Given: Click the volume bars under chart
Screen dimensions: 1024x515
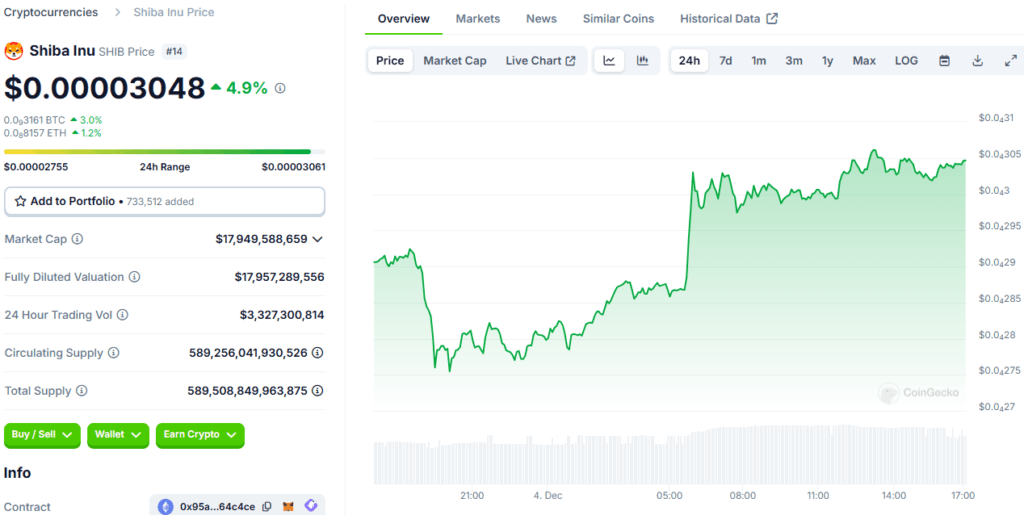Looking at the screenshot, I should click(x=670, y=454).
